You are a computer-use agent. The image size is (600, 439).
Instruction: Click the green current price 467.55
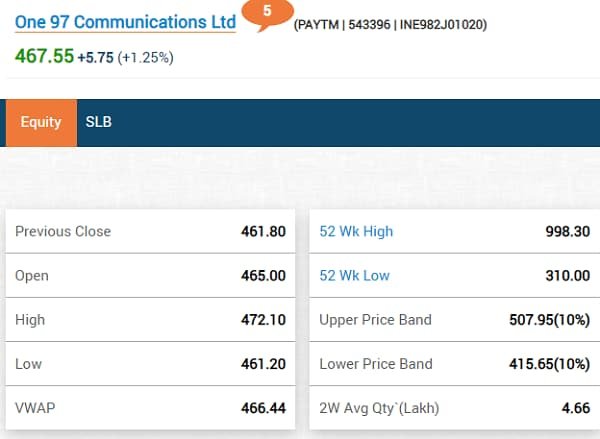coord(44,56)
